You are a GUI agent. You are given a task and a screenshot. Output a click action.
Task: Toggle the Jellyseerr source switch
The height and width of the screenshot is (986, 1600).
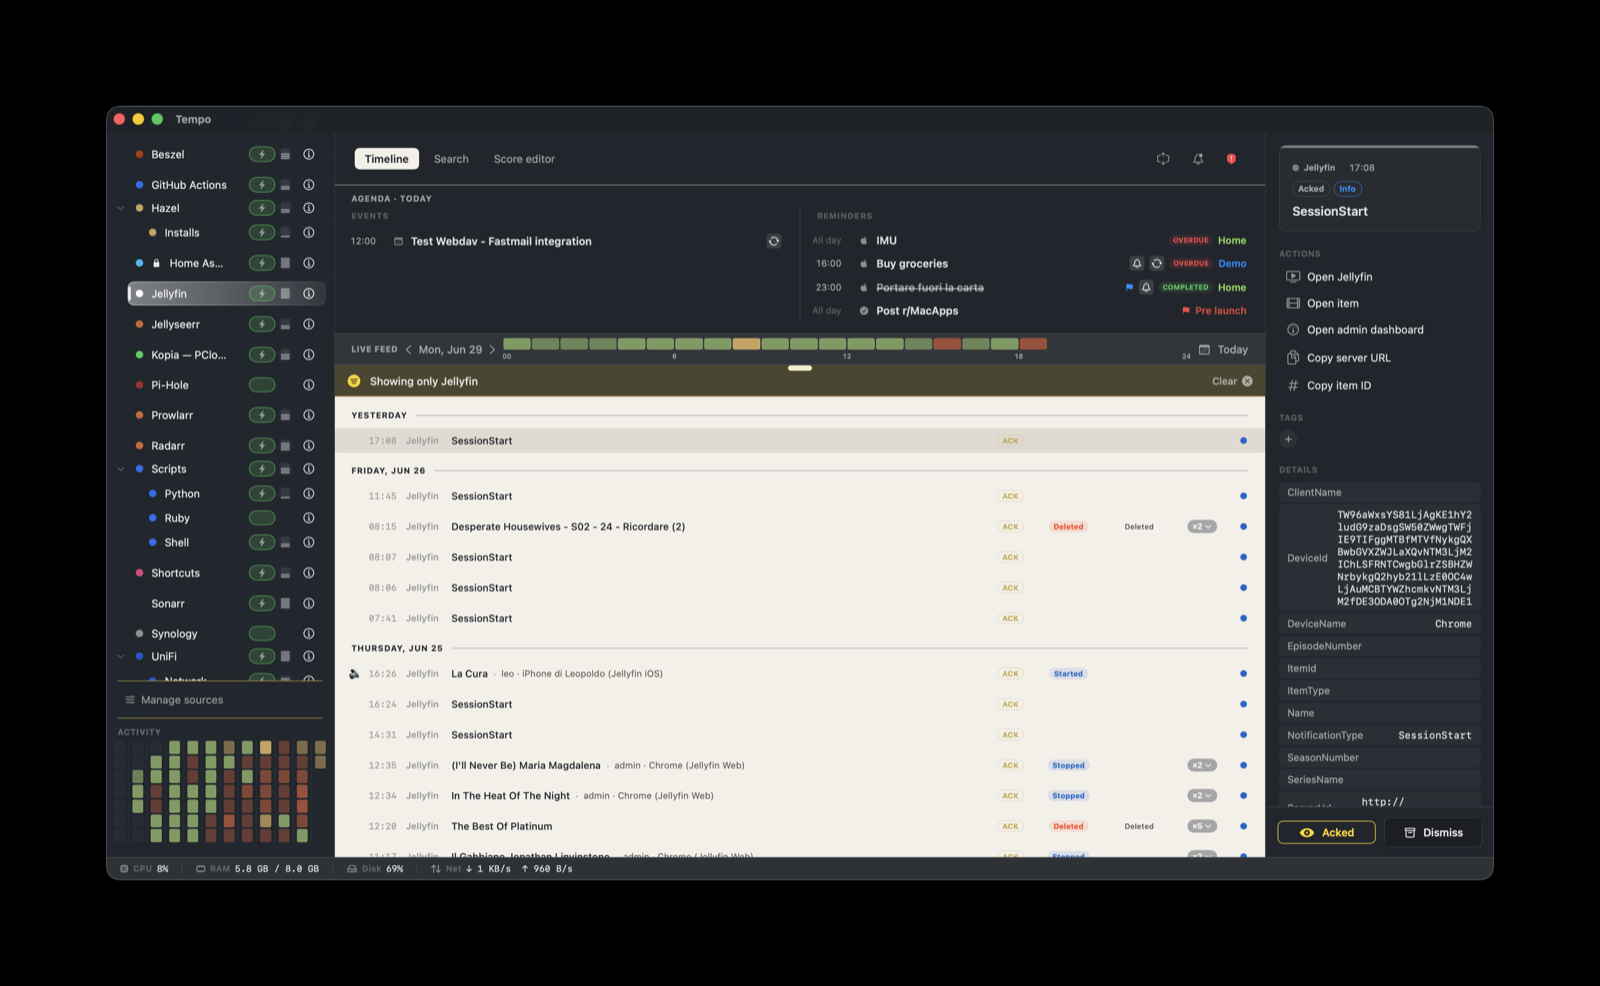coord(262,324)
